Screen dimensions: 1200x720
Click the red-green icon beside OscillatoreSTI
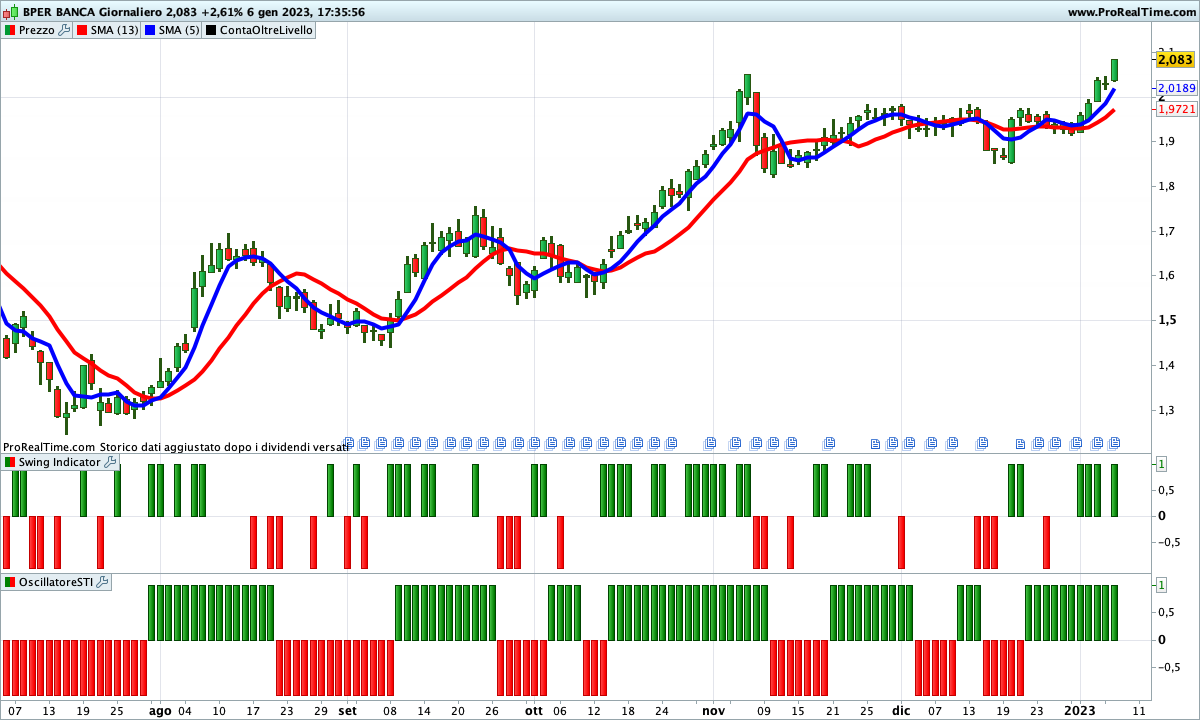[x=10, y=581]
